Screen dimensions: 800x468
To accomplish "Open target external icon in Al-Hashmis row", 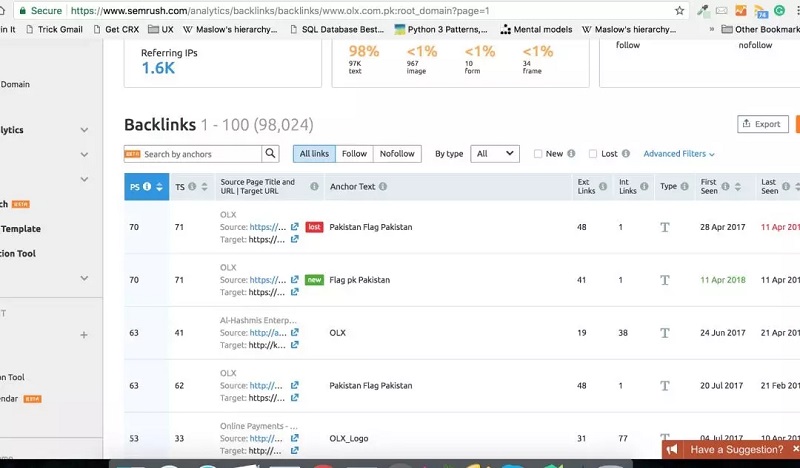I will coord(294,344).
